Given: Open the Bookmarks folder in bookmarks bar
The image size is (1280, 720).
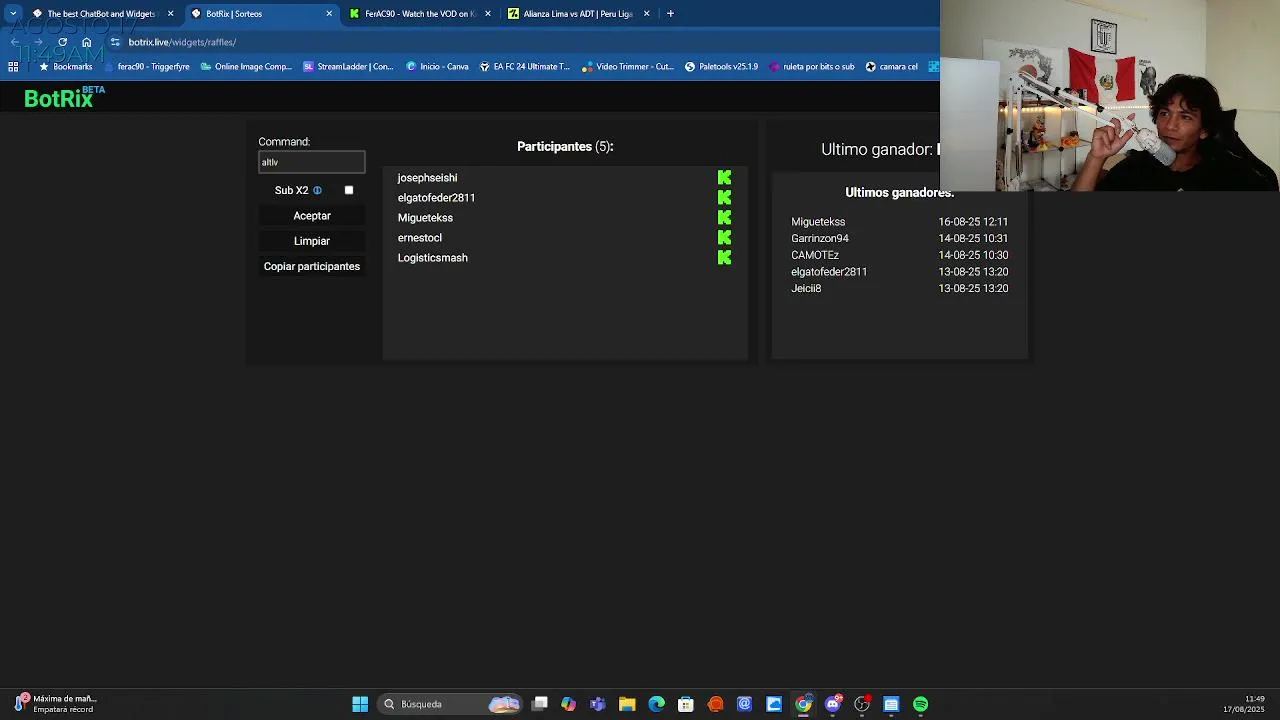Looking at the screenshot, I should [x=65, y=67].
